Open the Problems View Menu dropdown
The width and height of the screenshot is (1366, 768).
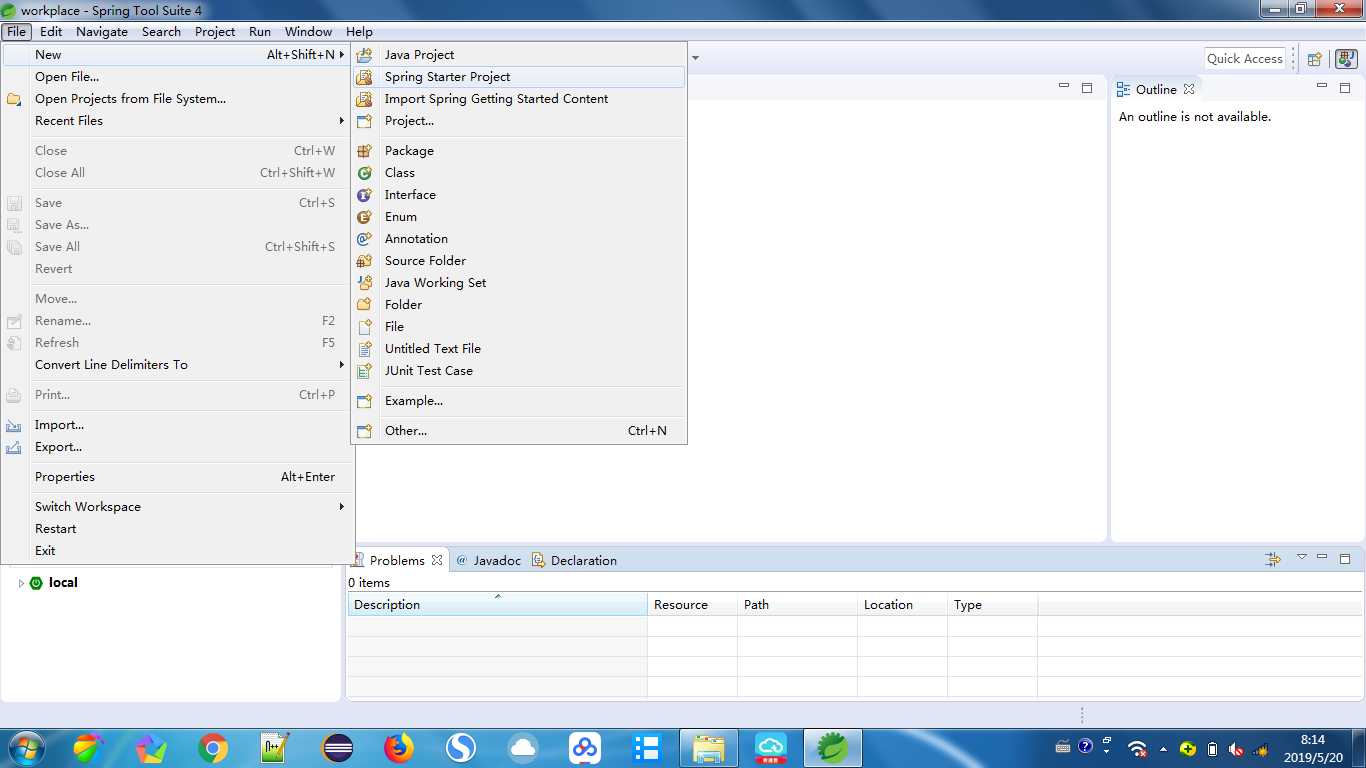1302,557
